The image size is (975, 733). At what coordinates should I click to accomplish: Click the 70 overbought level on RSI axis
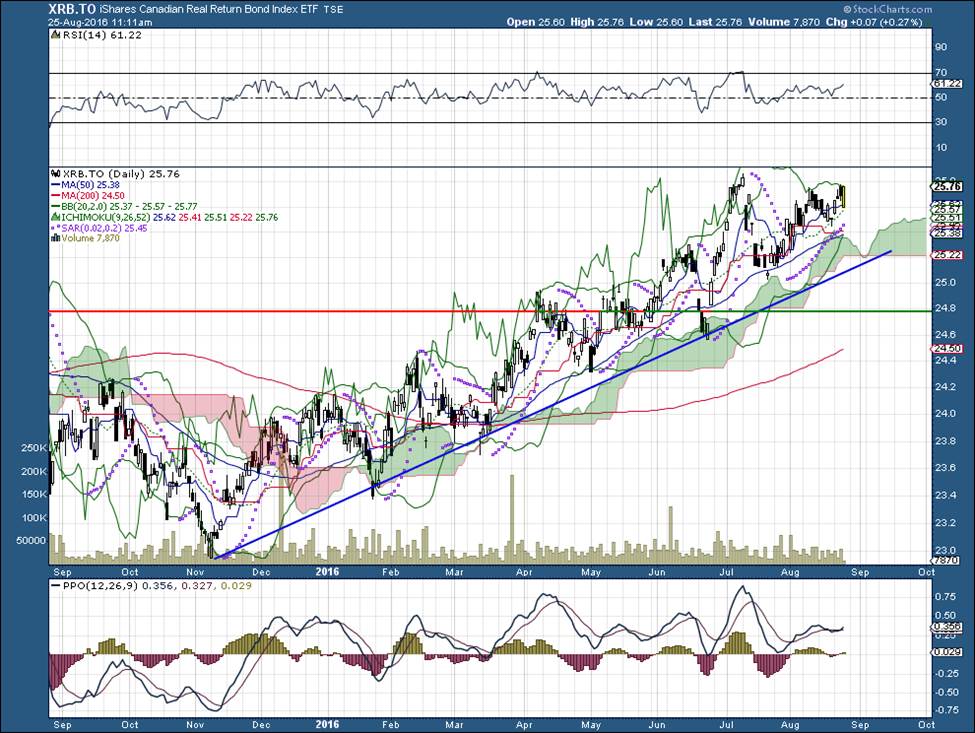click(941, 73)
